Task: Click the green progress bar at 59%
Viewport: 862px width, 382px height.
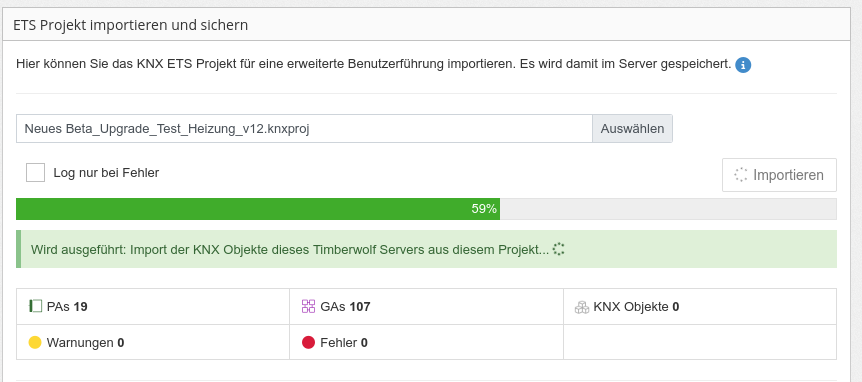Action: coord(258,209)
